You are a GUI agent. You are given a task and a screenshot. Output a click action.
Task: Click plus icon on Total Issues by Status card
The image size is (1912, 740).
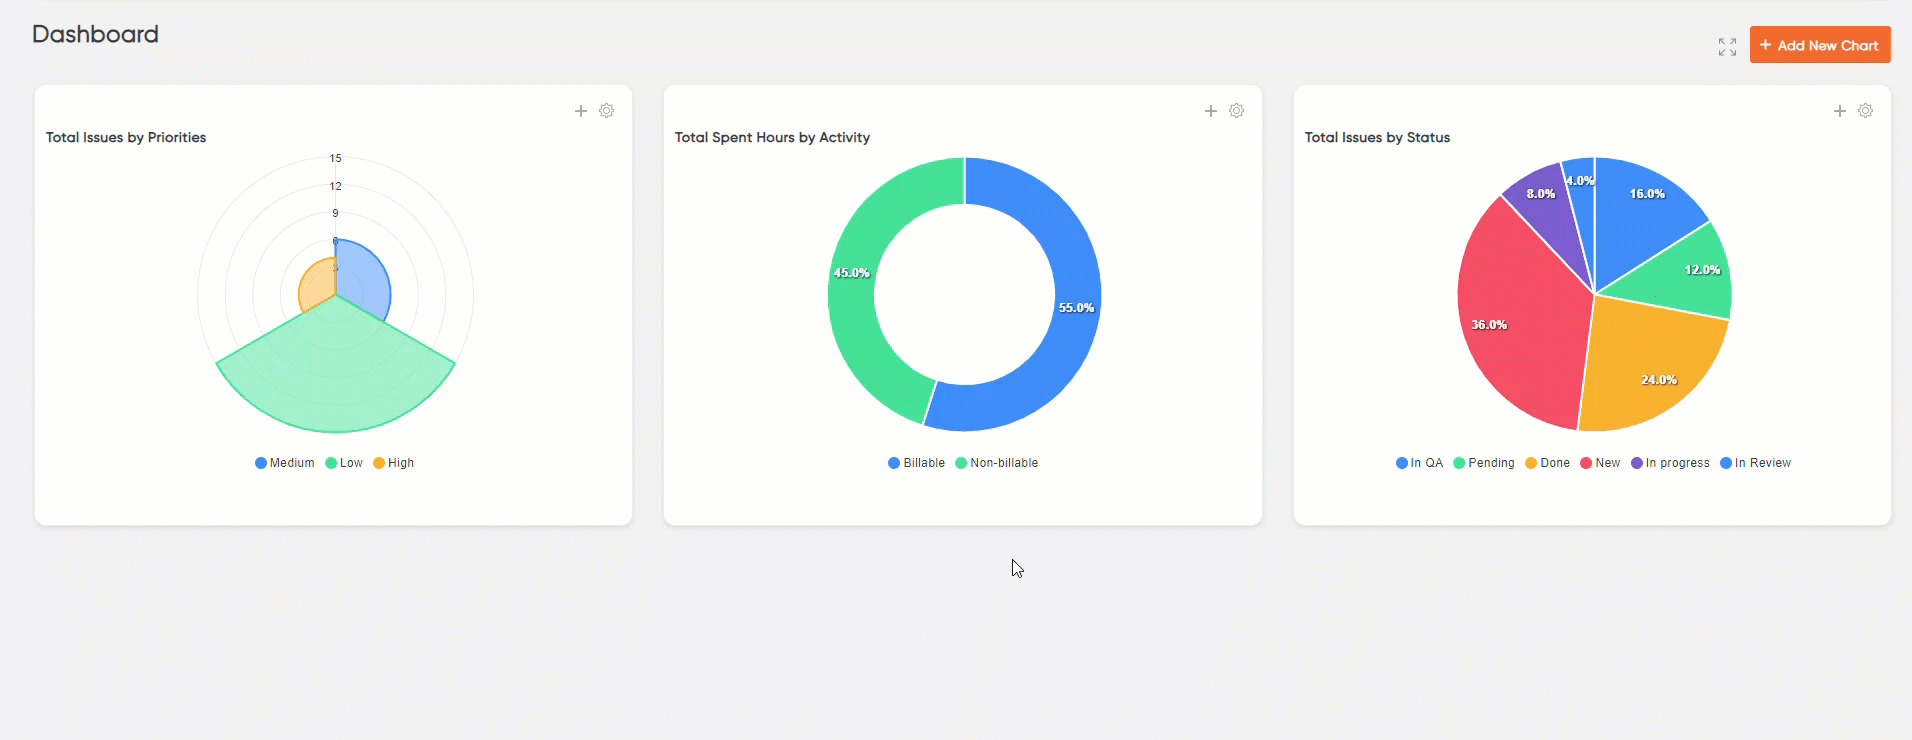click(x=1839, y=111)
